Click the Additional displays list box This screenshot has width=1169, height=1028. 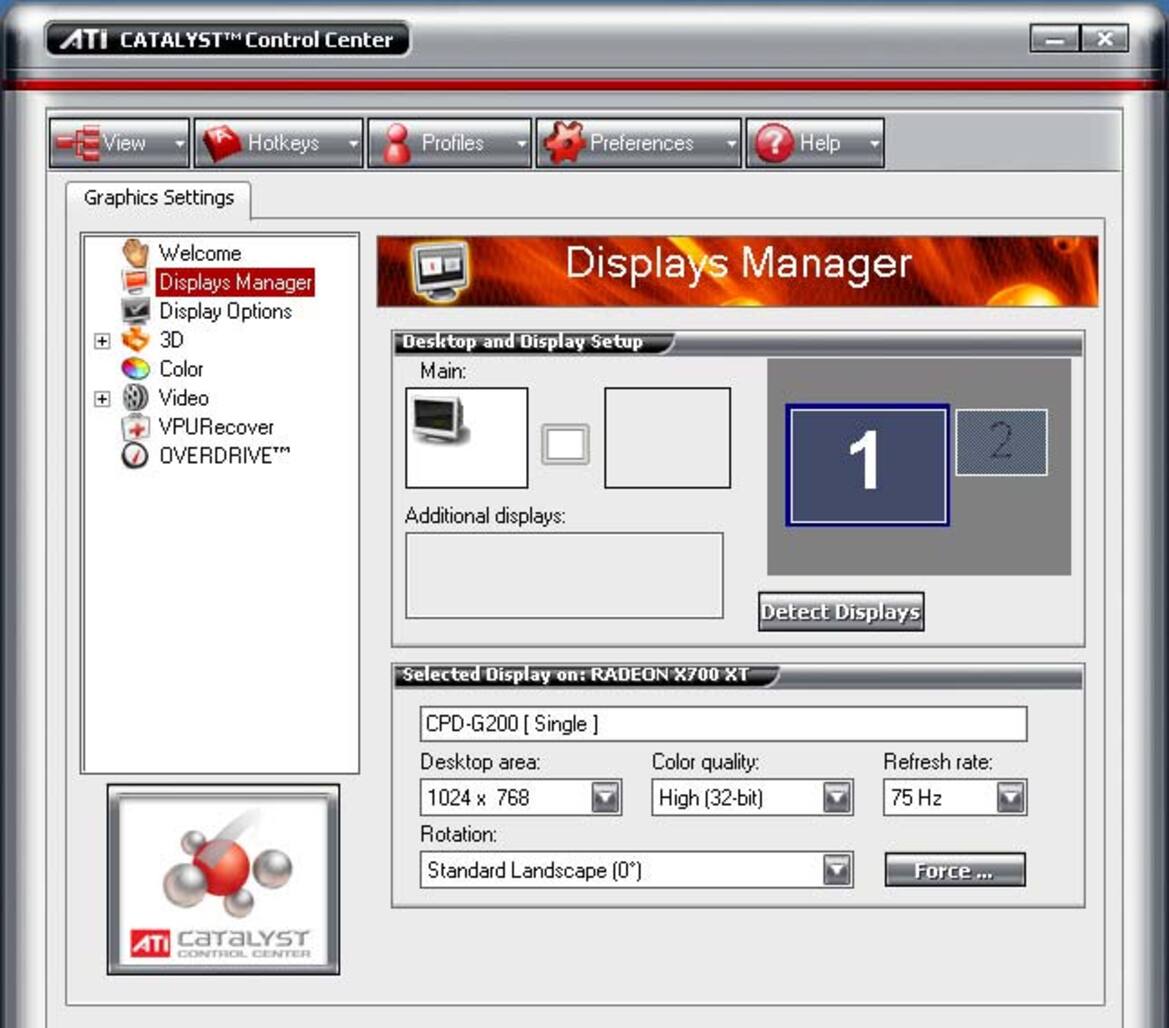[564, 576]
